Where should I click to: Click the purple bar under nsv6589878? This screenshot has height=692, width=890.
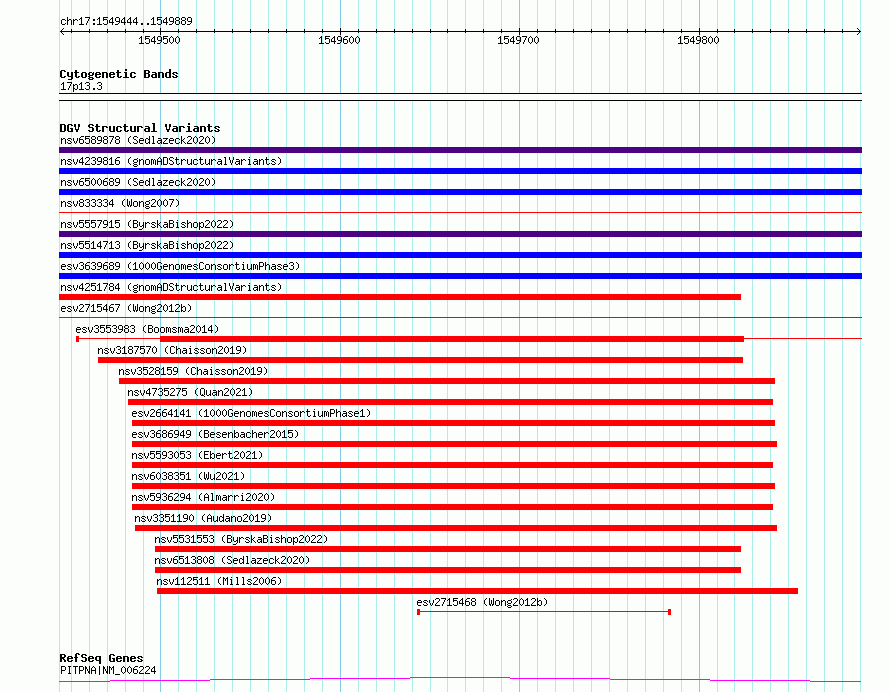(x=460, y=150)
